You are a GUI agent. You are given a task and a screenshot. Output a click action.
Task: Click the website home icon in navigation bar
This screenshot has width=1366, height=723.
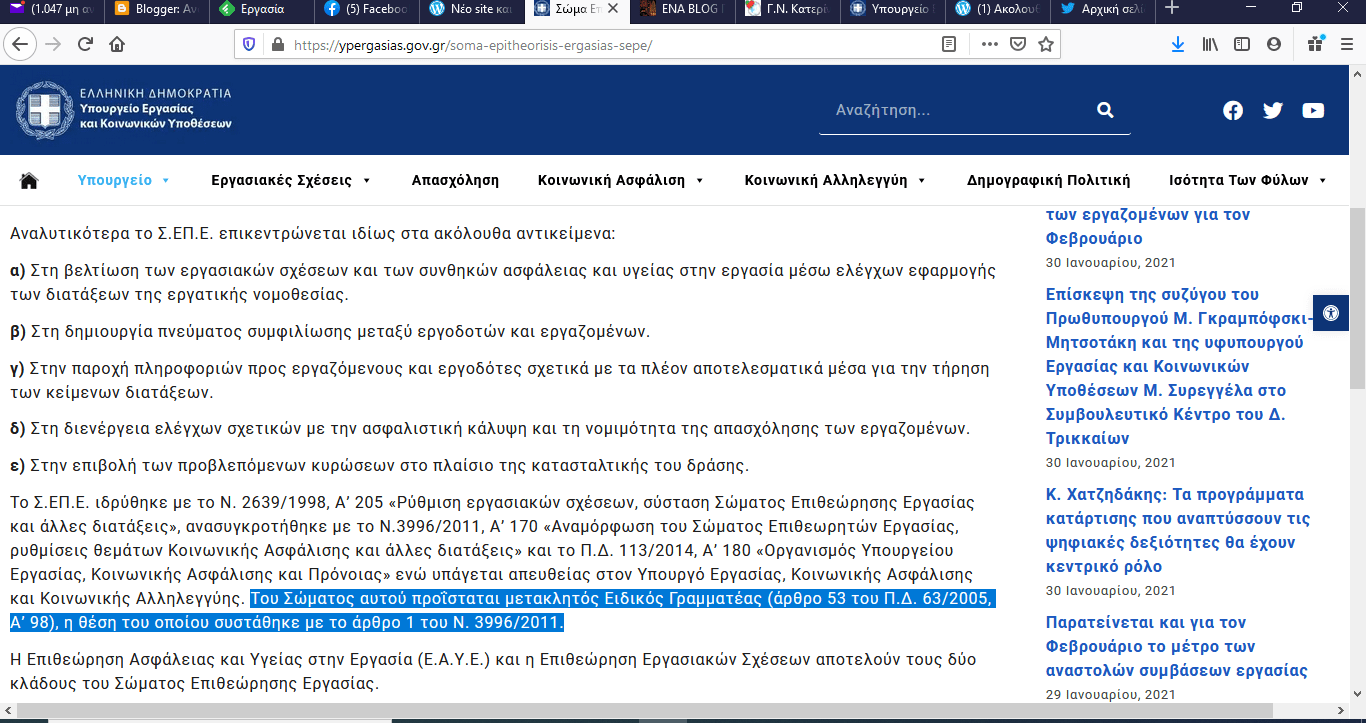click(x=29, y=181)
